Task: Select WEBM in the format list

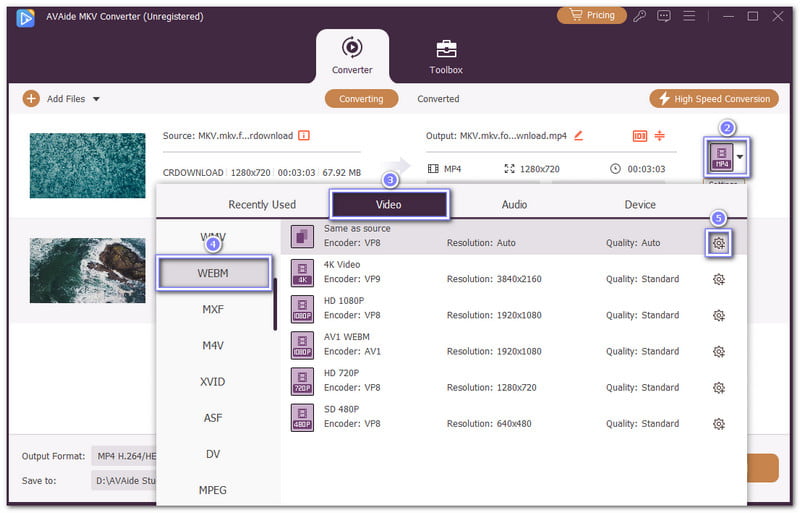Action: click(x=213, y=273)
